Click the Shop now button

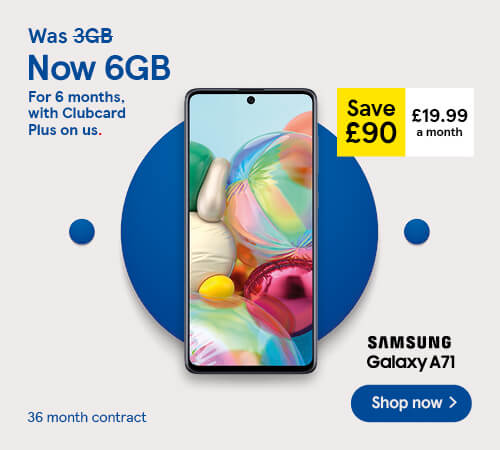(411, 403)
